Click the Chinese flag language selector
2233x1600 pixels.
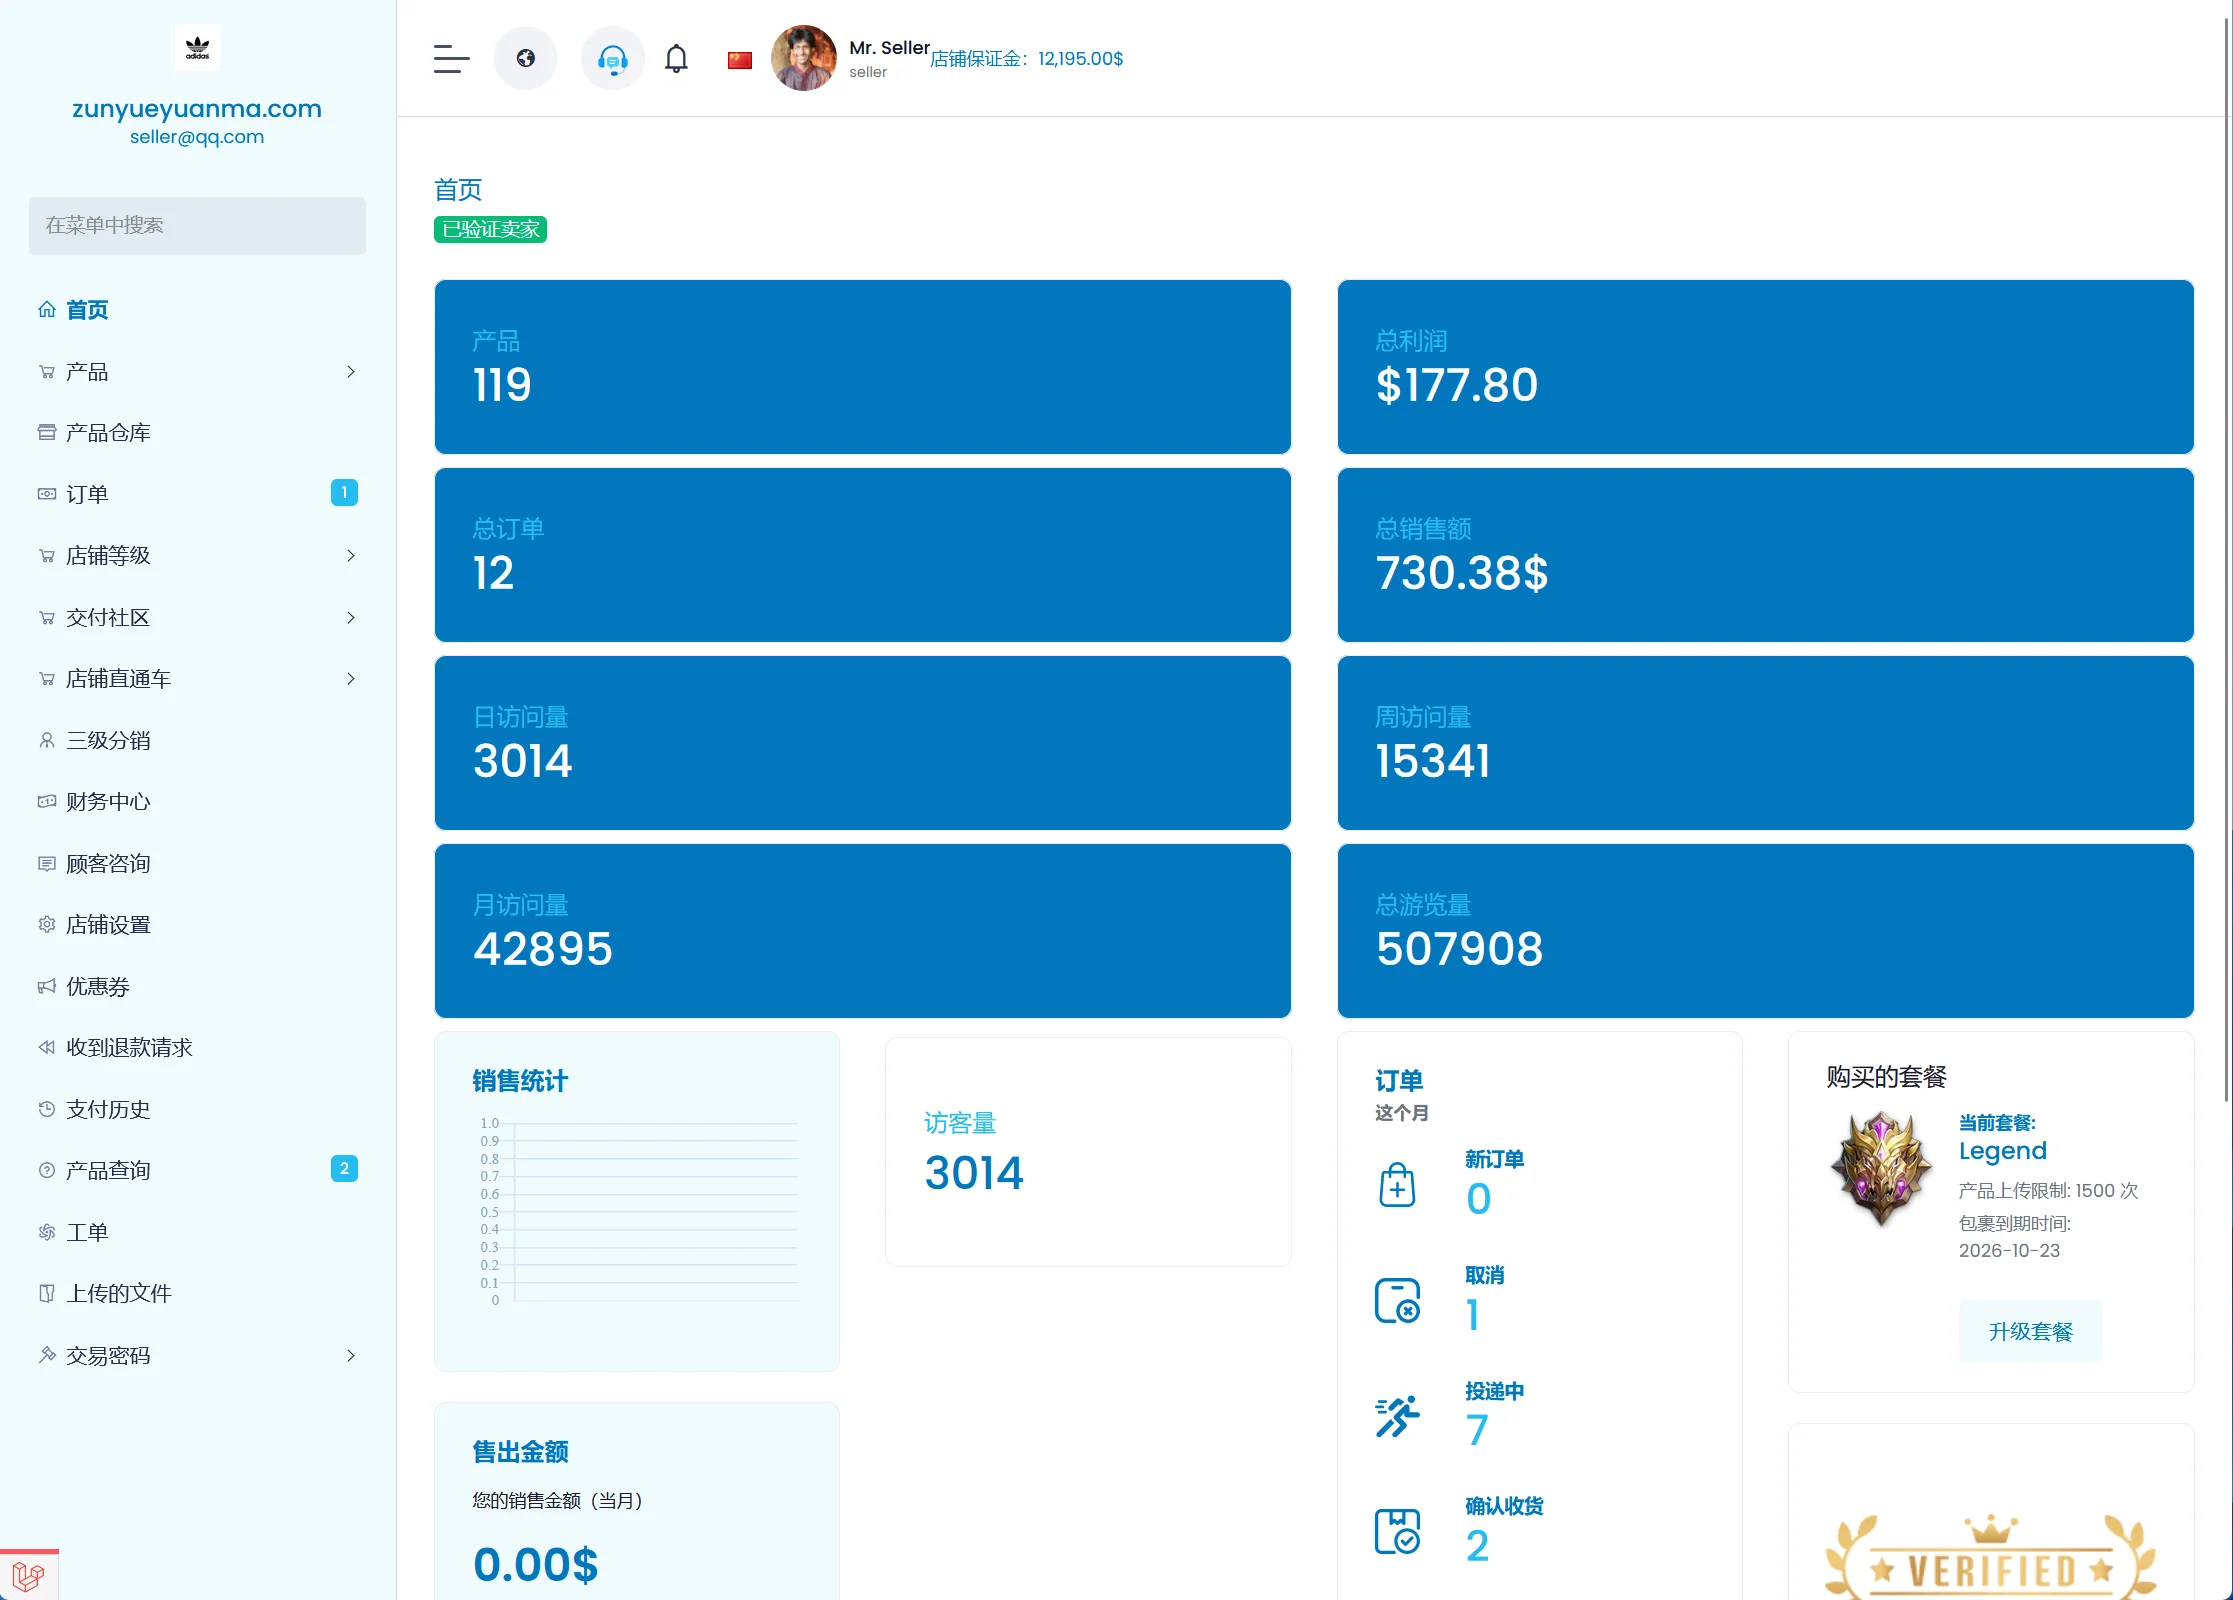click(739, 60)
